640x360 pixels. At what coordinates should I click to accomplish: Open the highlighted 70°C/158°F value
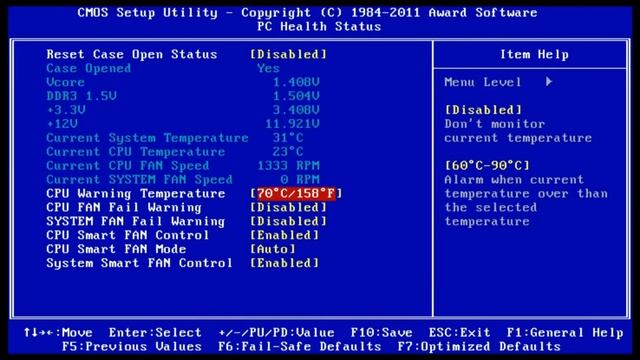pyautogui.click(x=296, y=193)
